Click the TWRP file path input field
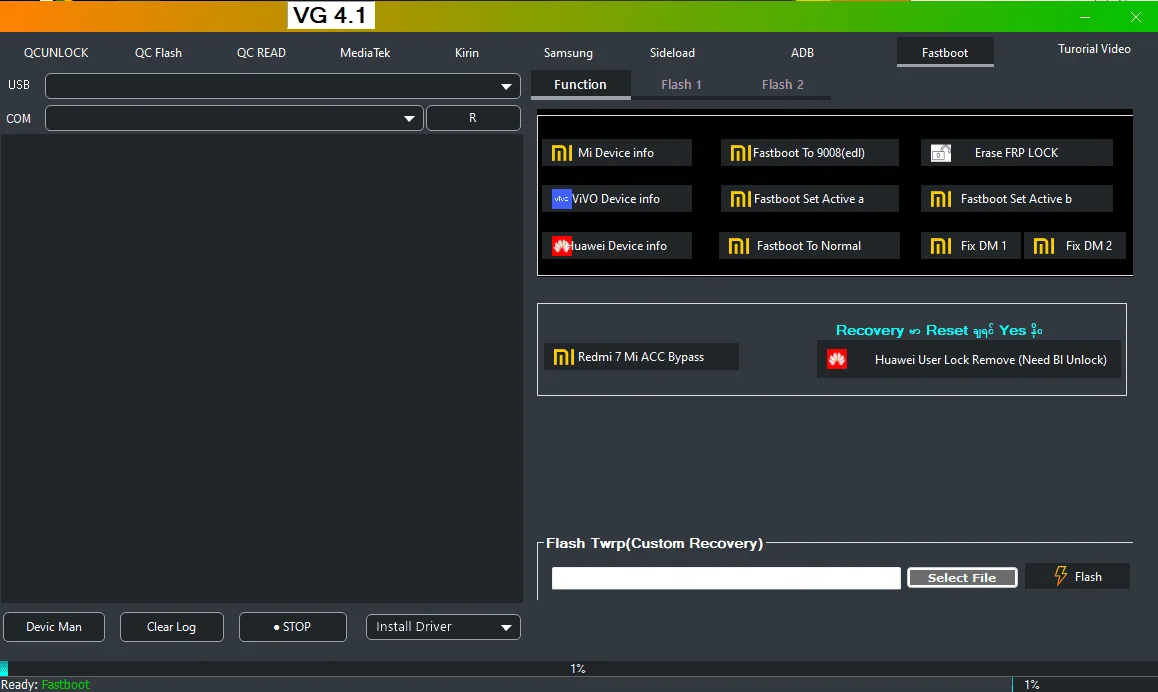This screenshot has width=1158, height=692. 726,578
